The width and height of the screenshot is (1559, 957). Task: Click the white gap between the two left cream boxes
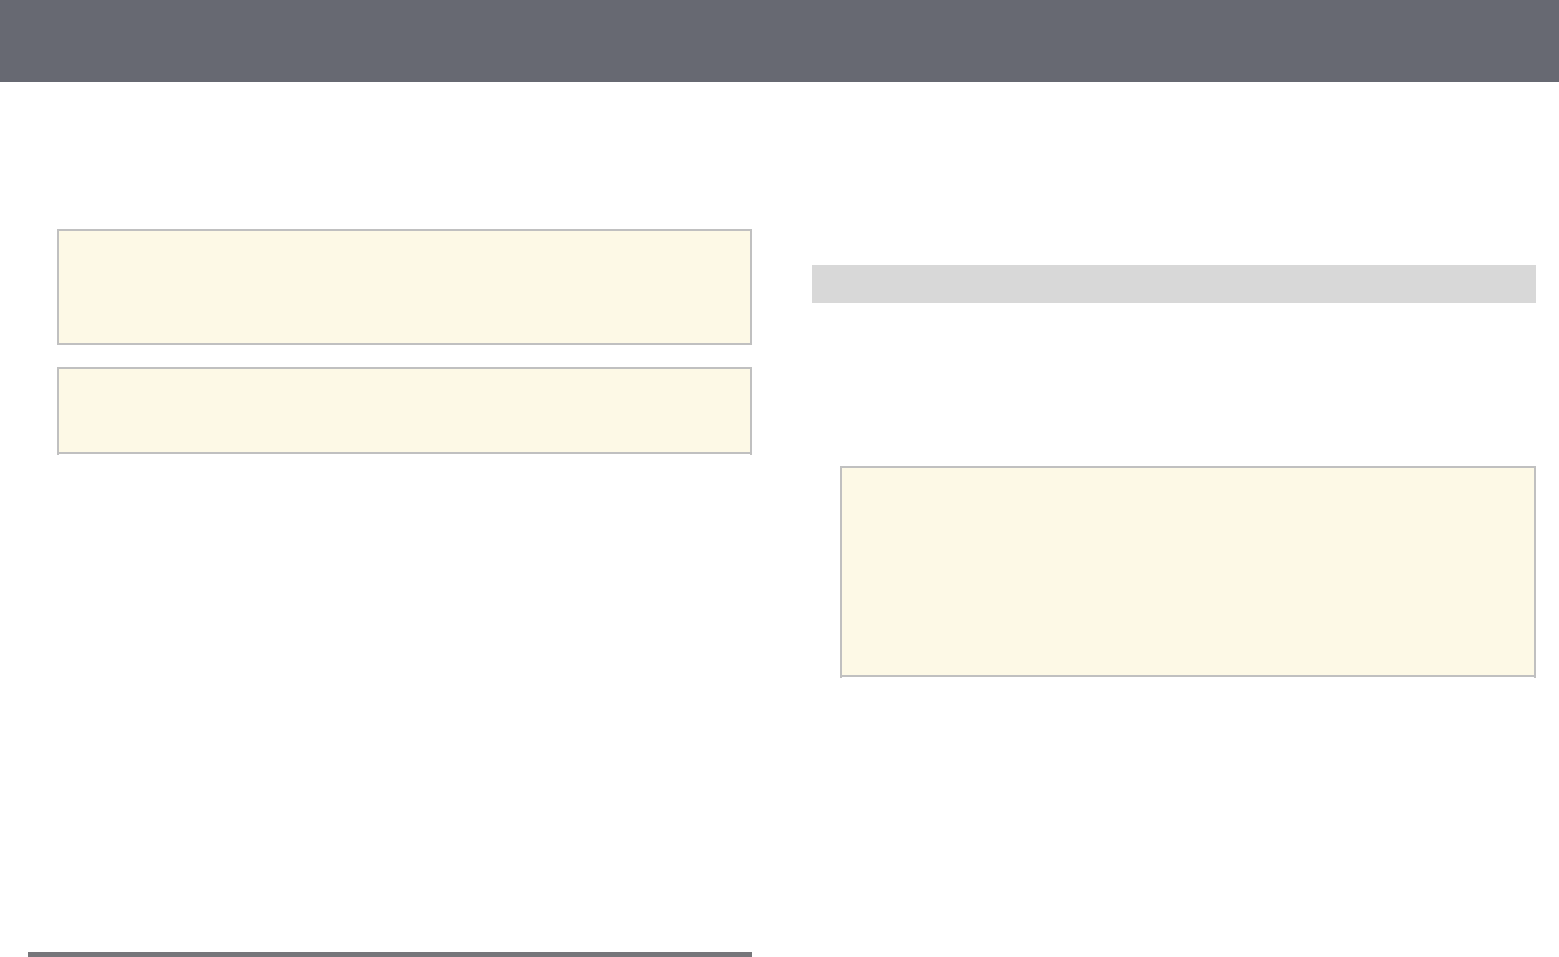pos(404,356)
